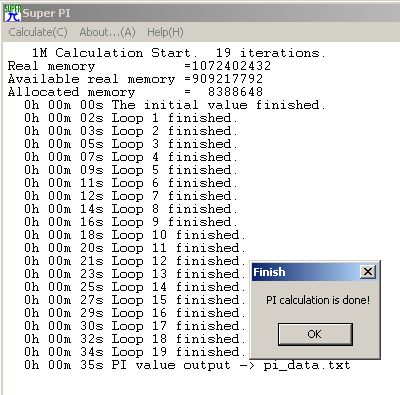
Task: Select the '1M Calculation Start. 19 iterations.' line
Action: click(179, 53)
